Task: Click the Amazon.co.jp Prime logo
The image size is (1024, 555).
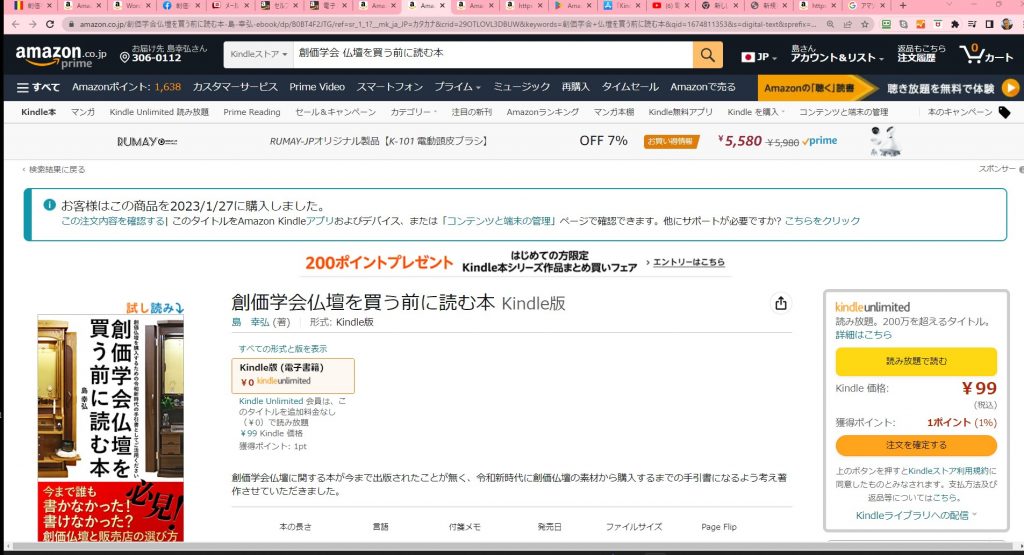Action: (x=60, y=55)
